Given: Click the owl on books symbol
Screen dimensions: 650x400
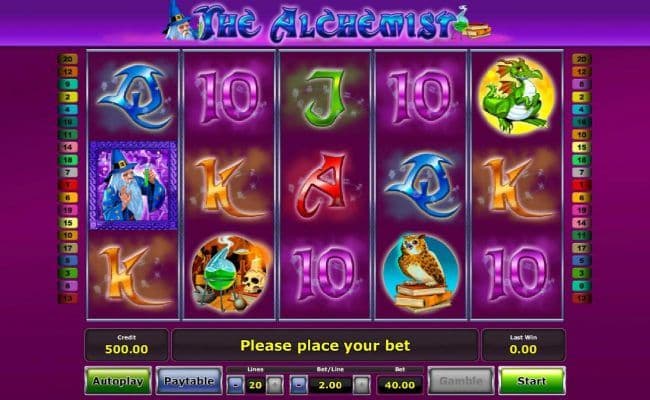Looking at the screenshot, I should tap(420, 274).
